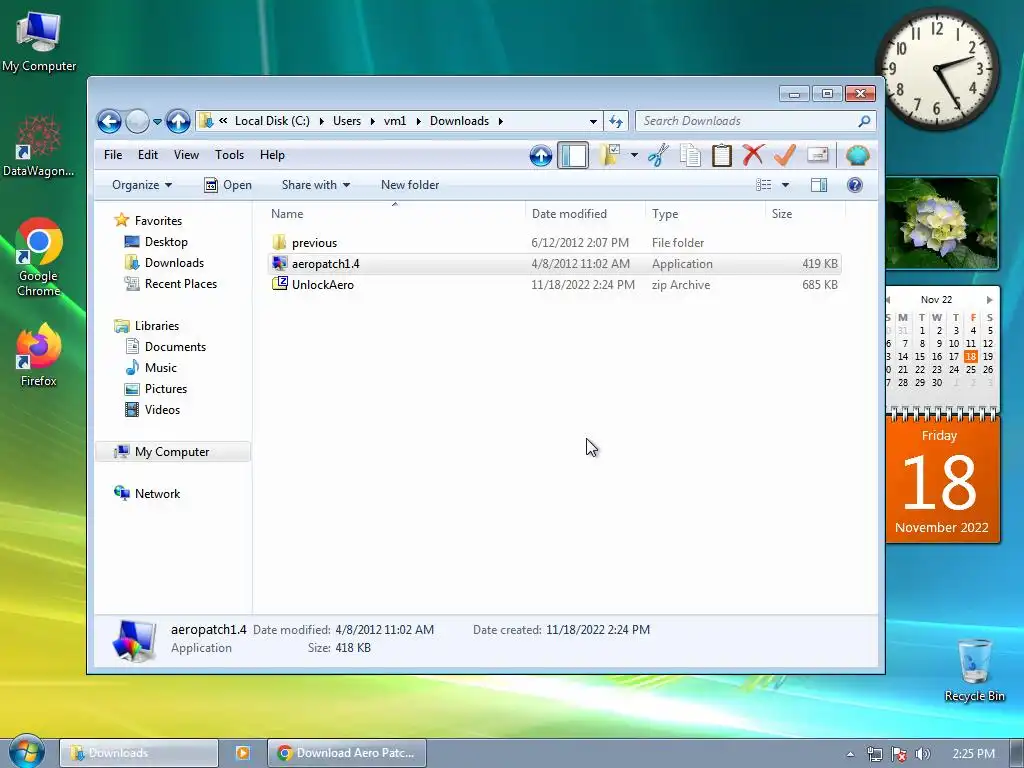Image resolution: width=1024 pixels, height=768 pixels.
Task: Click the Paste clipboard icon
Action: pos(721,155)
